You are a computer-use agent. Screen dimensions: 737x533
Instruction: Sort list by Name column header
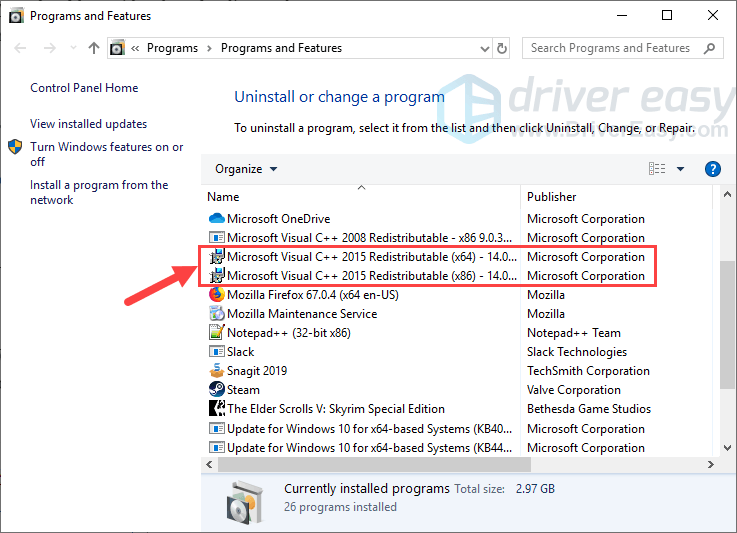pyautogui.click(x=224, y=197)
